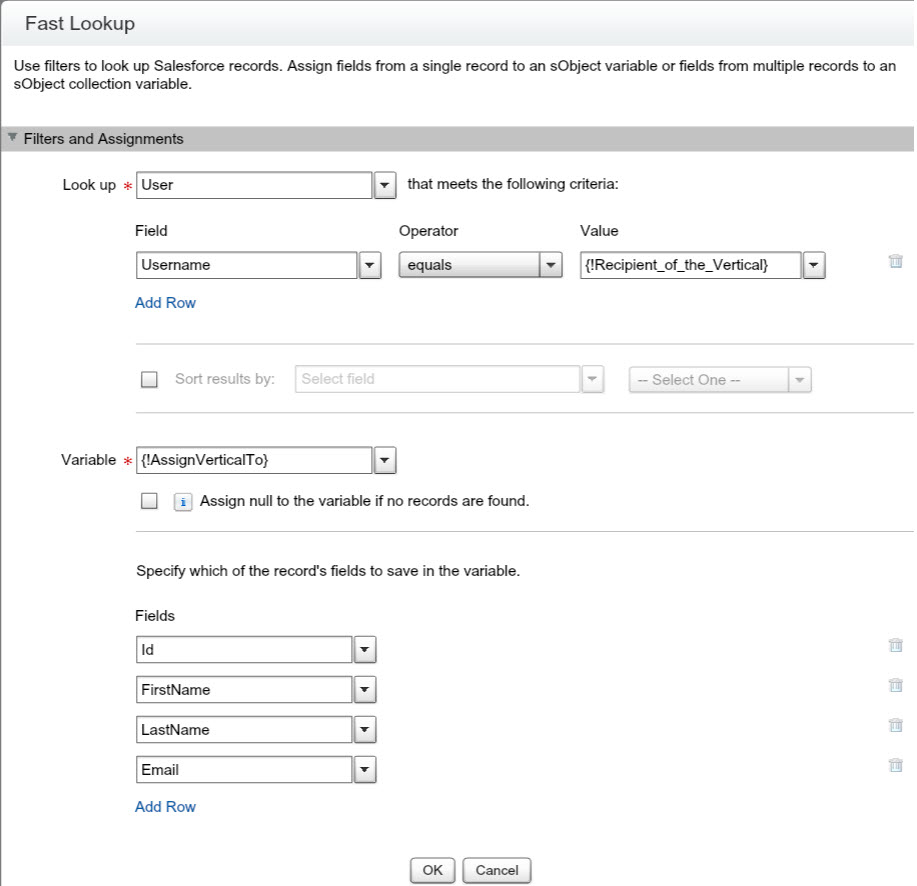Click Add Row under the filter criteria
The height and width of the screenshot is (886, 917).
pyautogui.click(x=165, y=302)
